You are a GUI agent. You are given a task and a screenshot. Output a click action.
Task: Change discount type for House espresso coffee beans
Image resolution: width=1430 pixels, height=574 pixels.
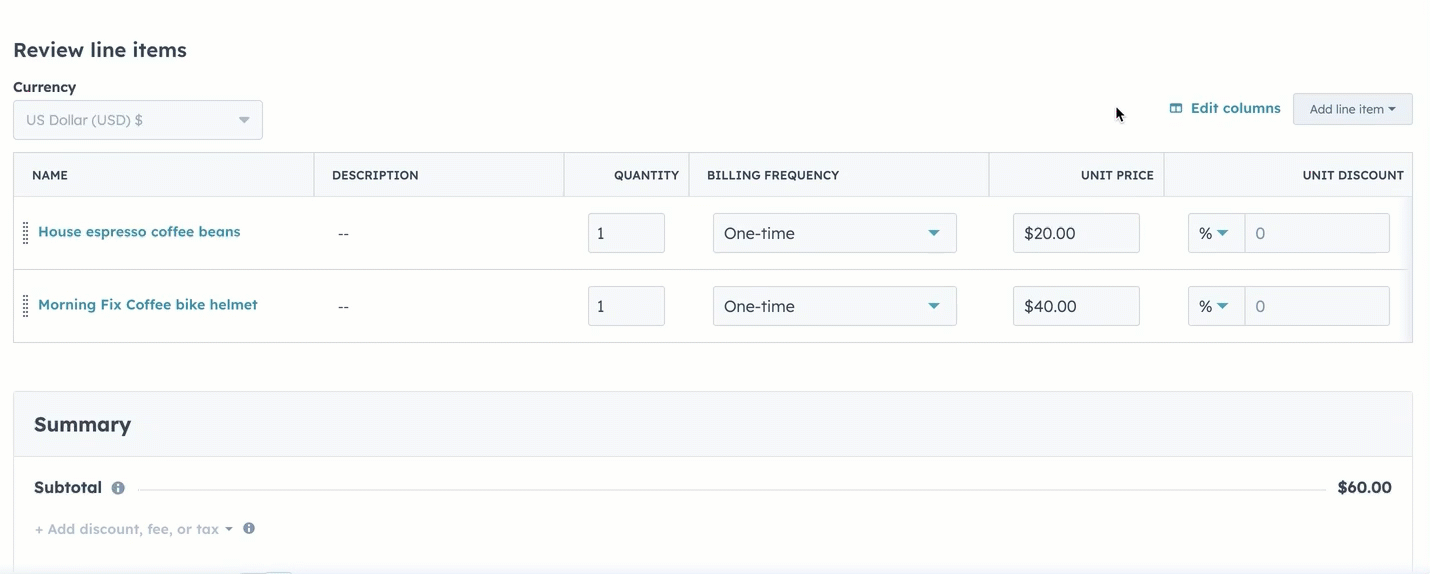(1215, 233)
